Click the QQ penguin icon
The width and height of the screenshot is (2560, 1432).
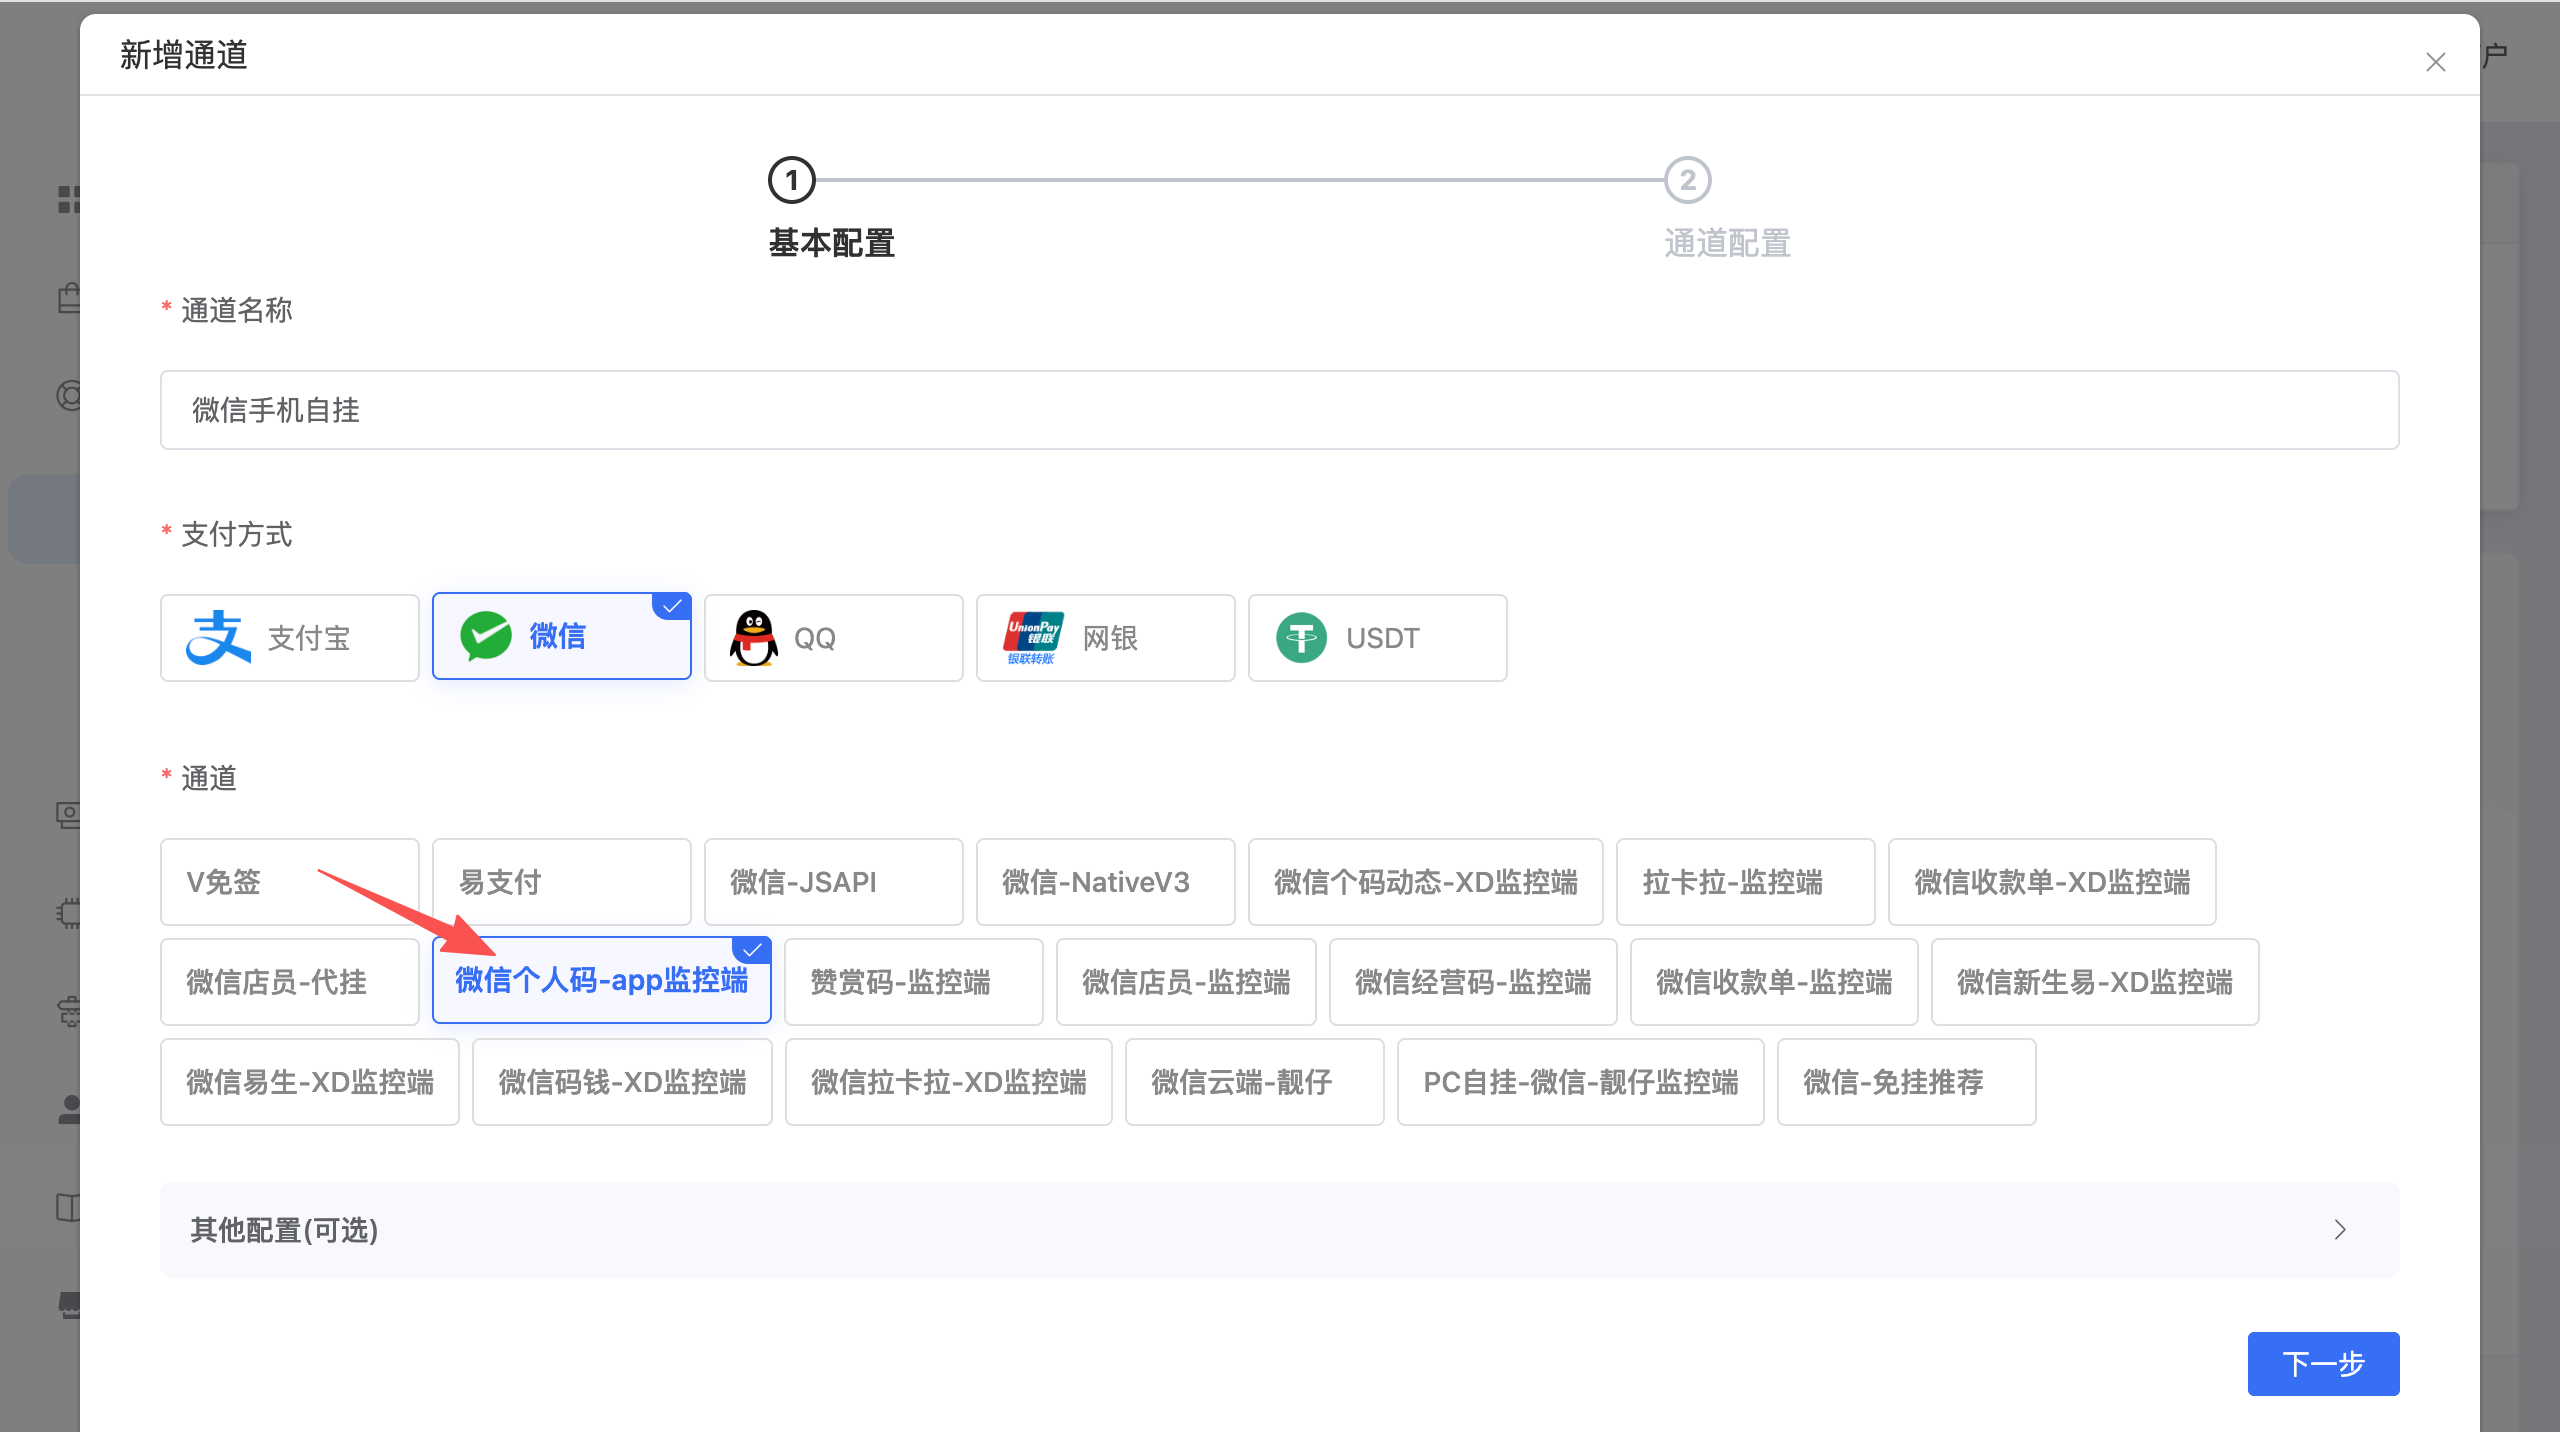click(754, 638)
